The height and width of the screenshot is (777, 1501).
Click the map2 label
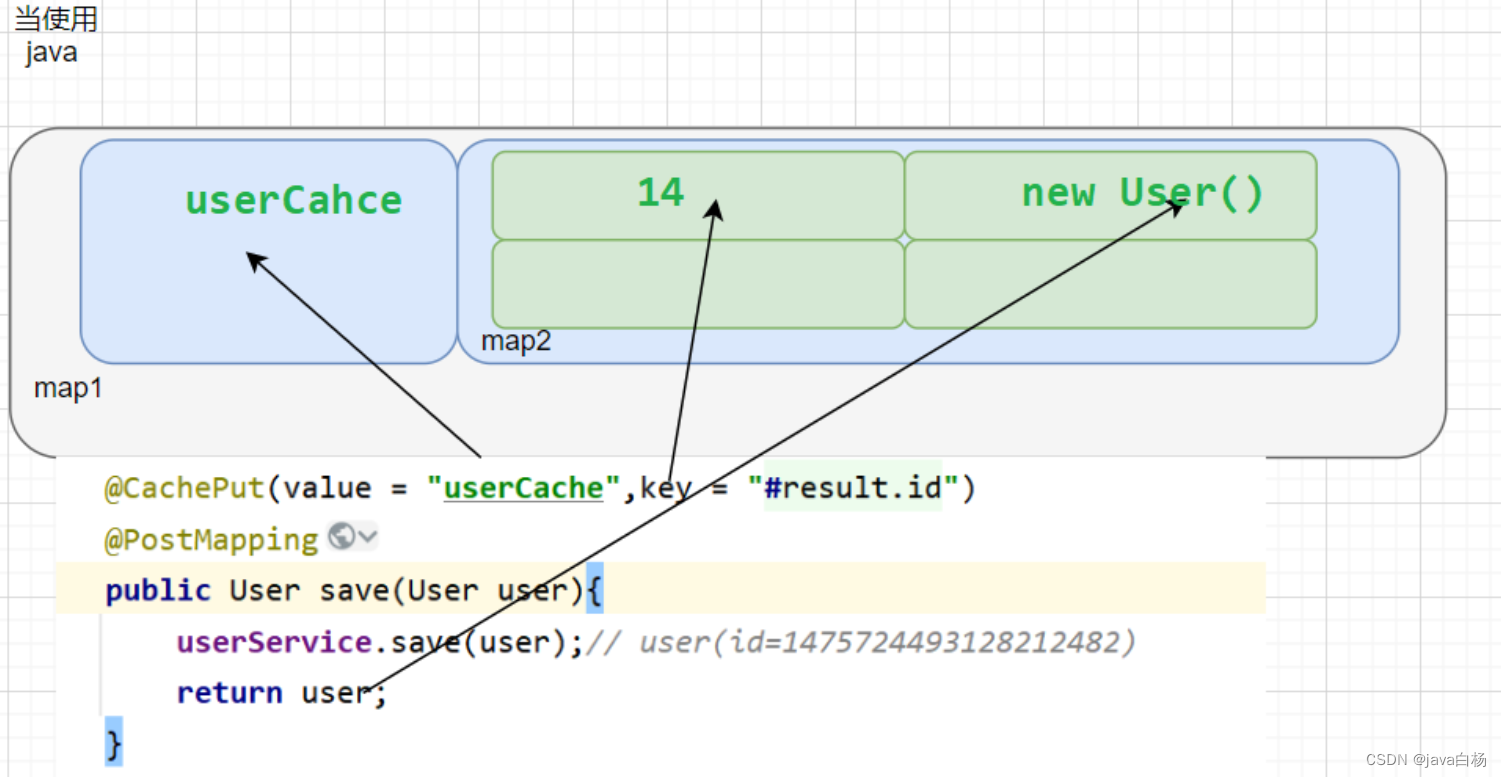coord(516,342)
